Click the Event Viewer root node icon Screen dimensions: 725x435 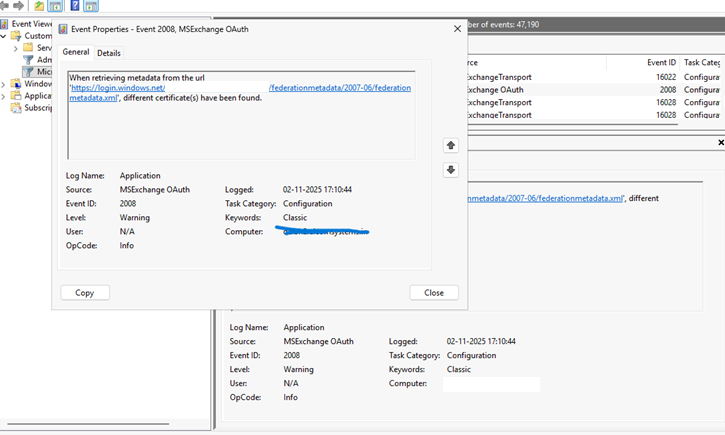(x=4, y=24)
